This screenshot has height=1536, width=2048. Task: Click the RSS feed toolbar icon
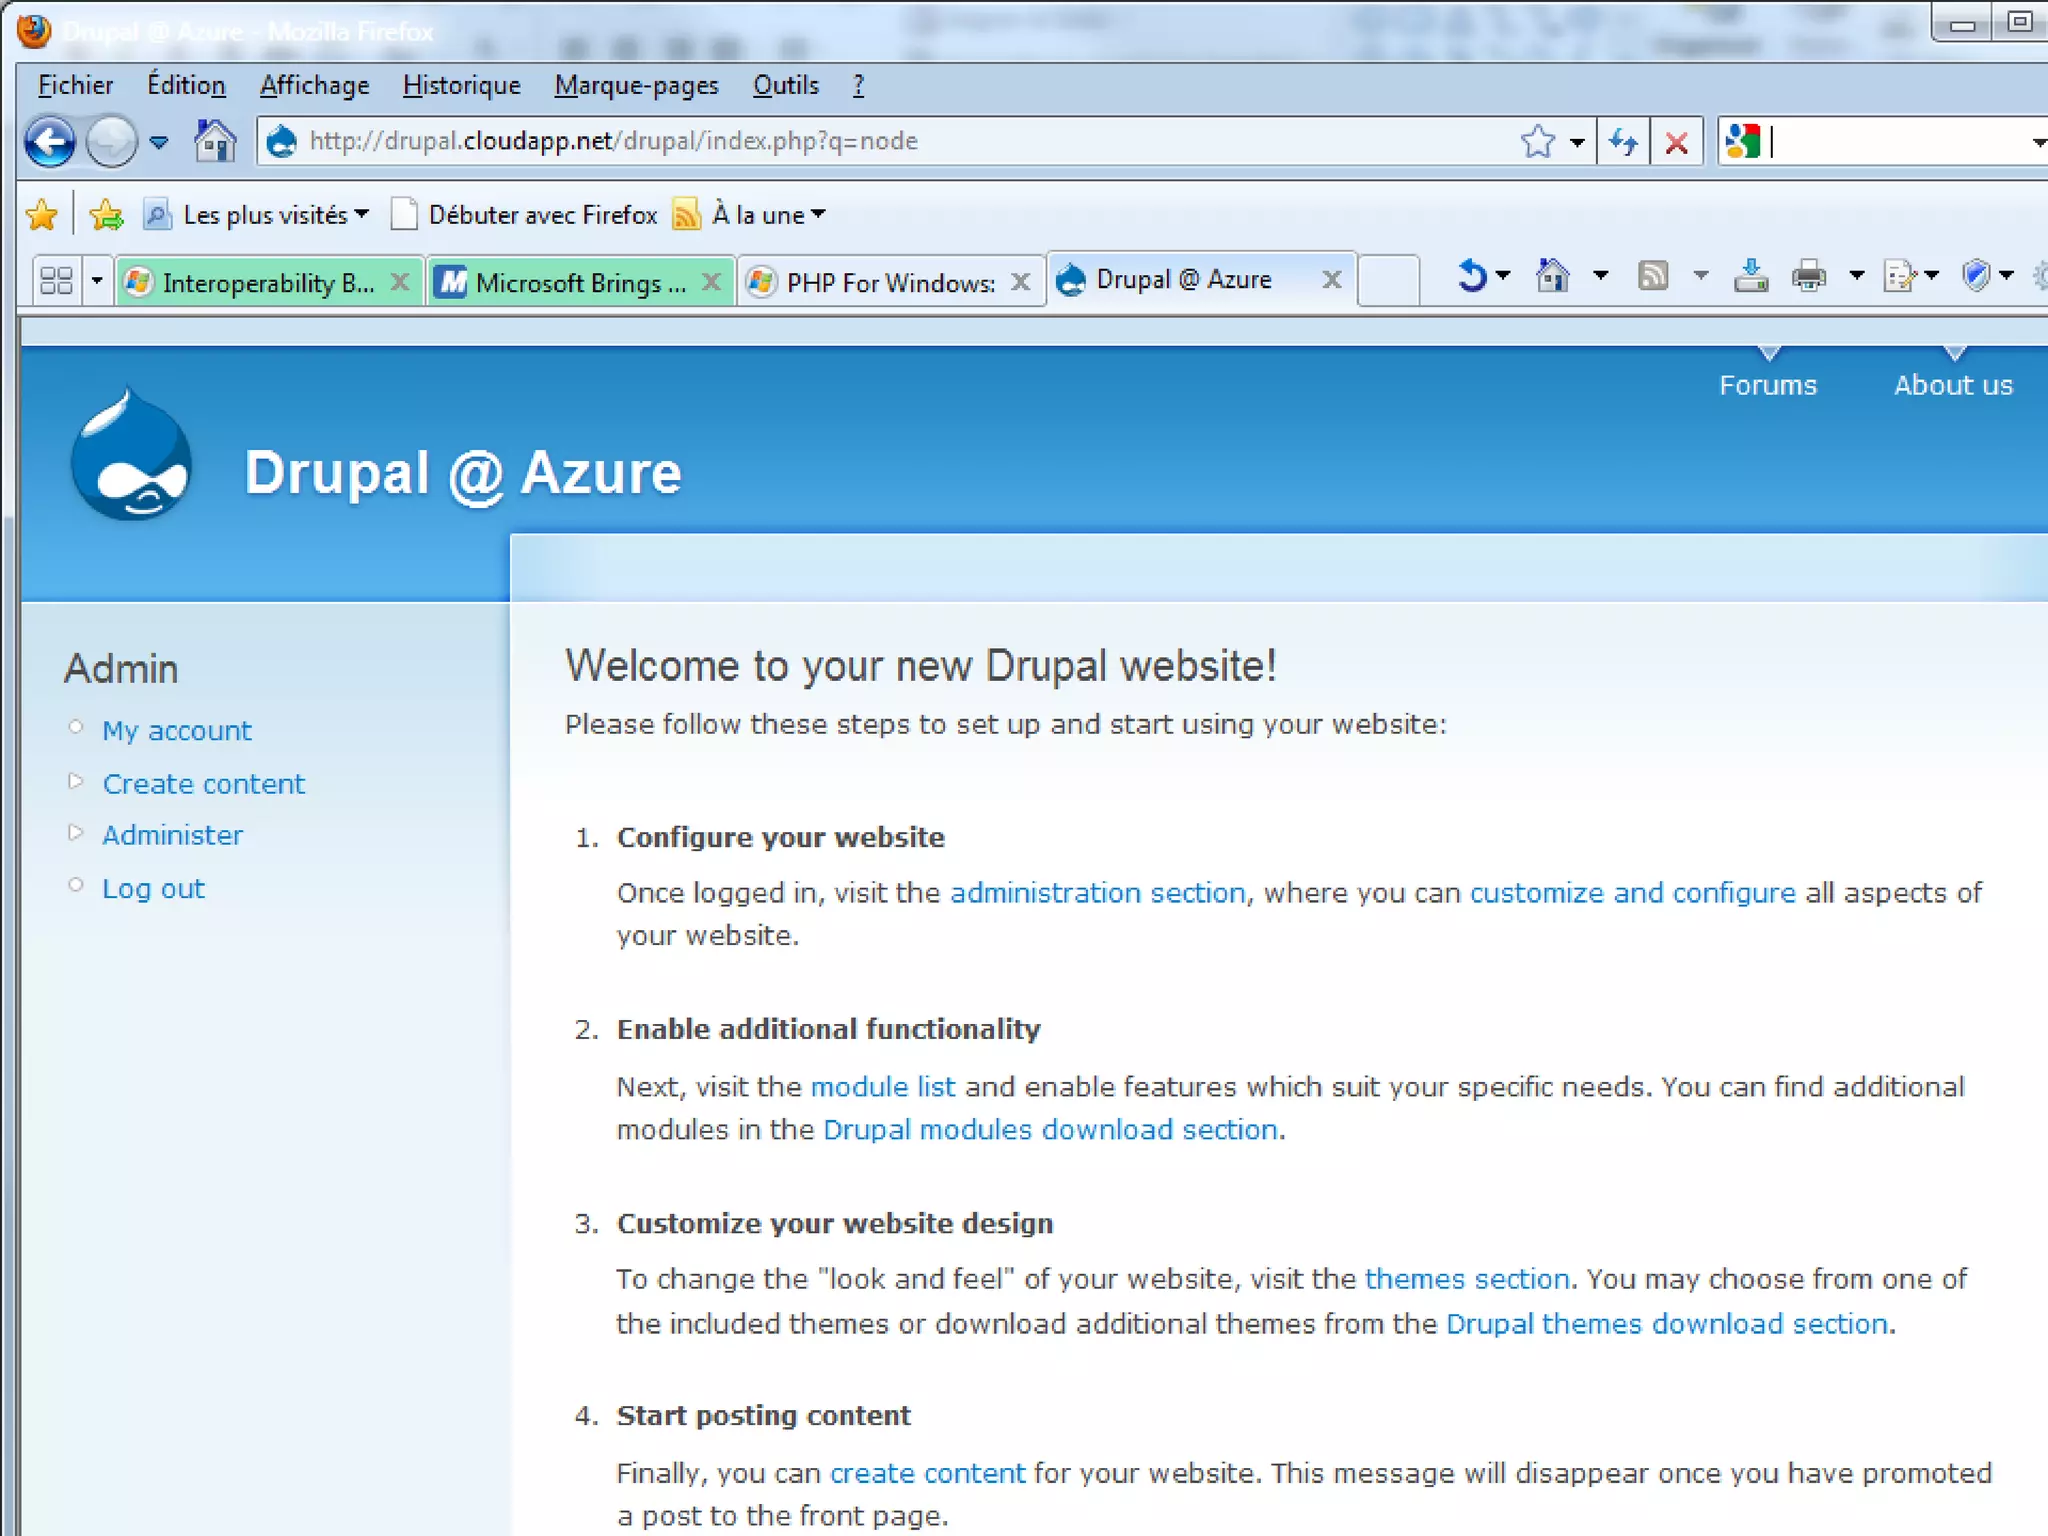[1653, 275]
